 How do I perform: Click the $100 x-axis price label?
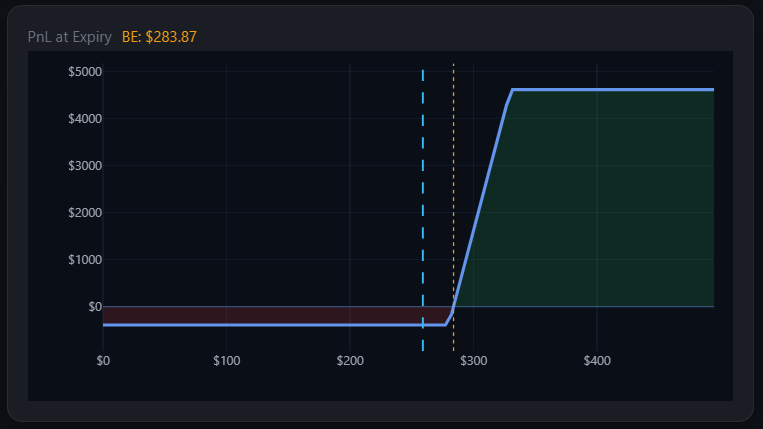tap(226, 360)
